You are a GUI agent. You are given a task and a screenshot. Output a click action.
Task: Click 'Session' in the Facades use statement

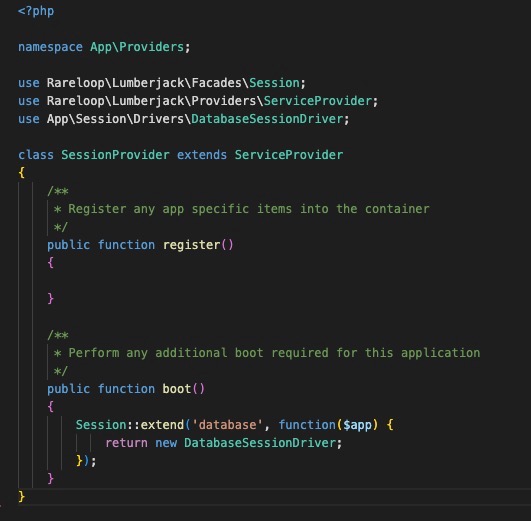click(274, 83)
